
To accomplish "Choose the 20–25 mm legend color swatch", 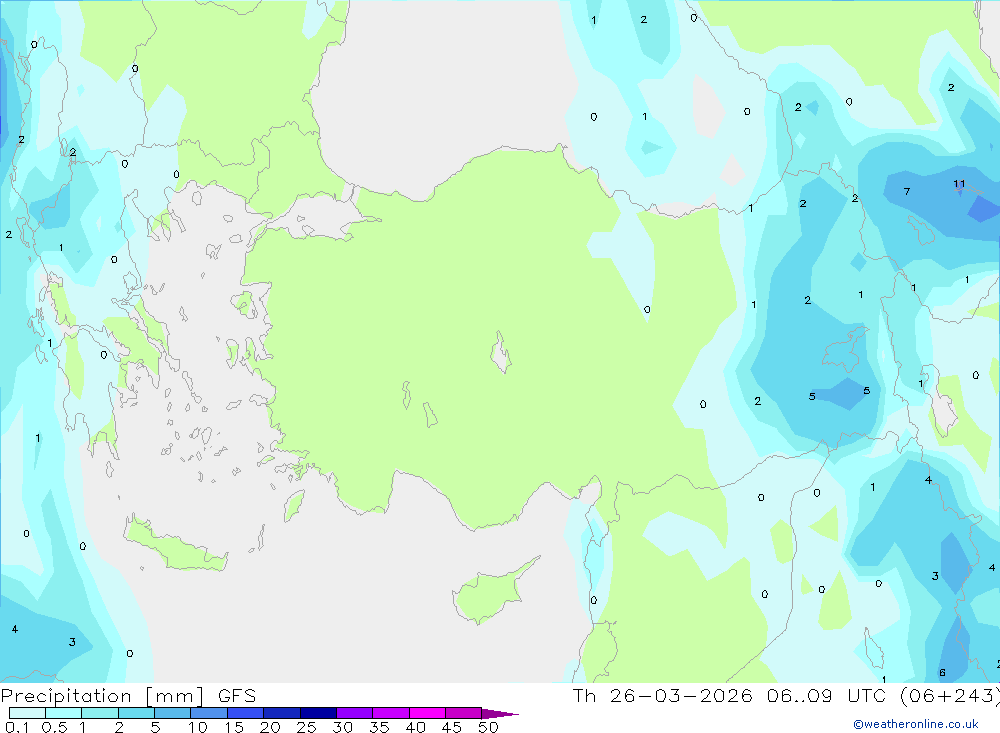I will tap(282, 713).
